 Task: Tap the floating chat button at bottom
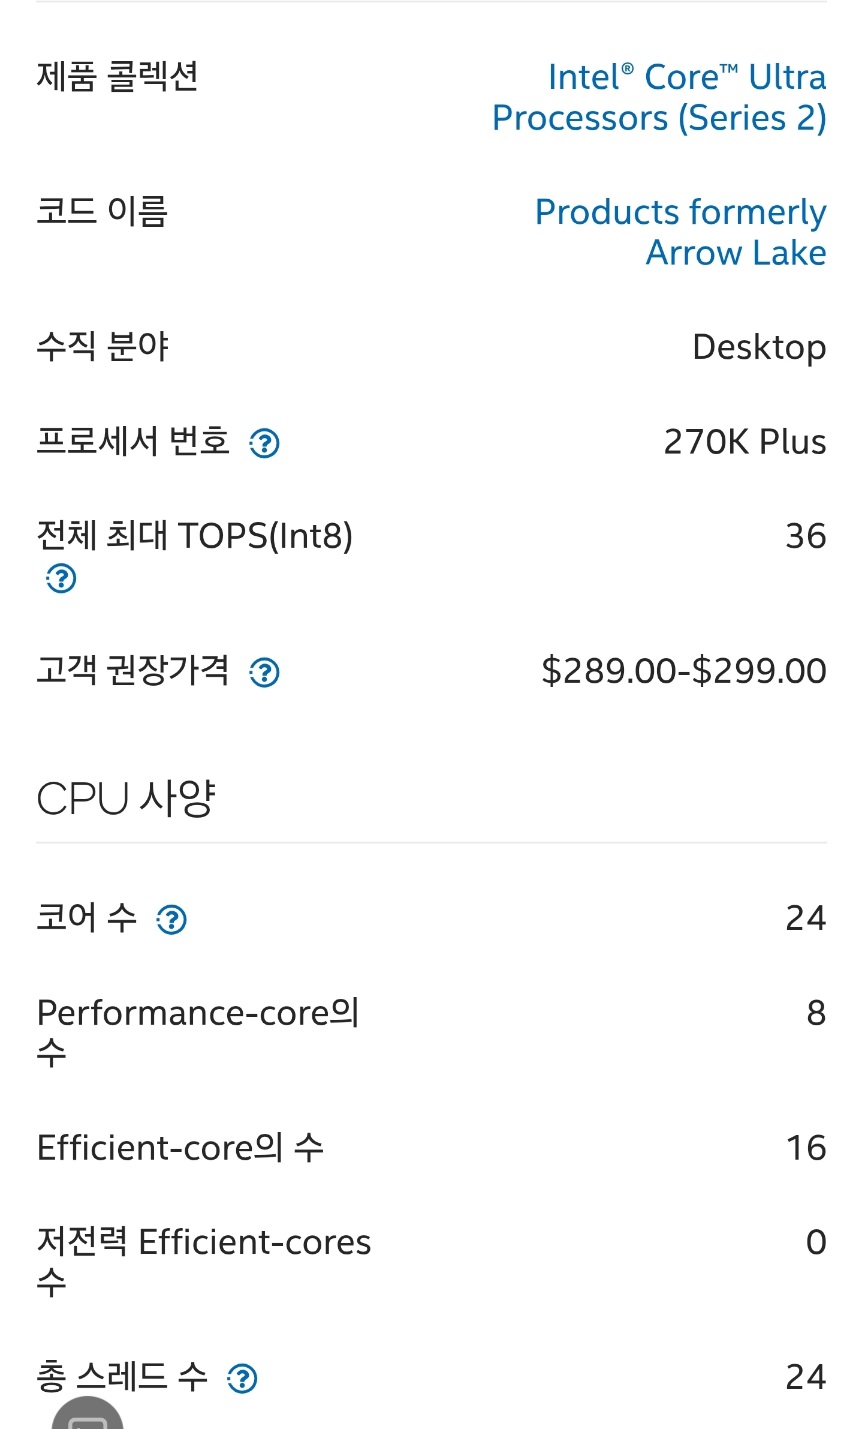click(88, 1416)
